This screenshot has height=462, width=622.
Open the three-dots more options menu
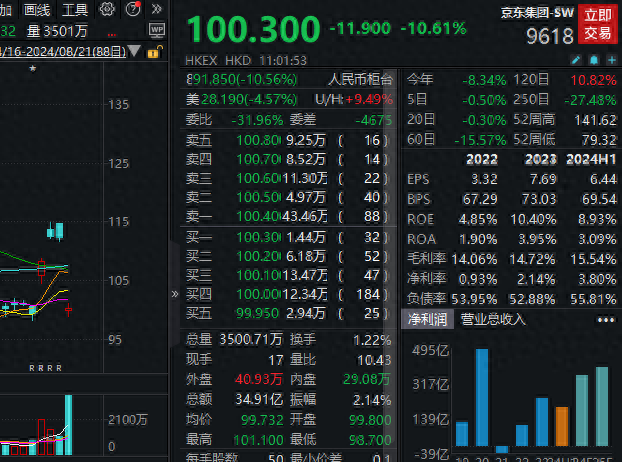coord(606,320)
